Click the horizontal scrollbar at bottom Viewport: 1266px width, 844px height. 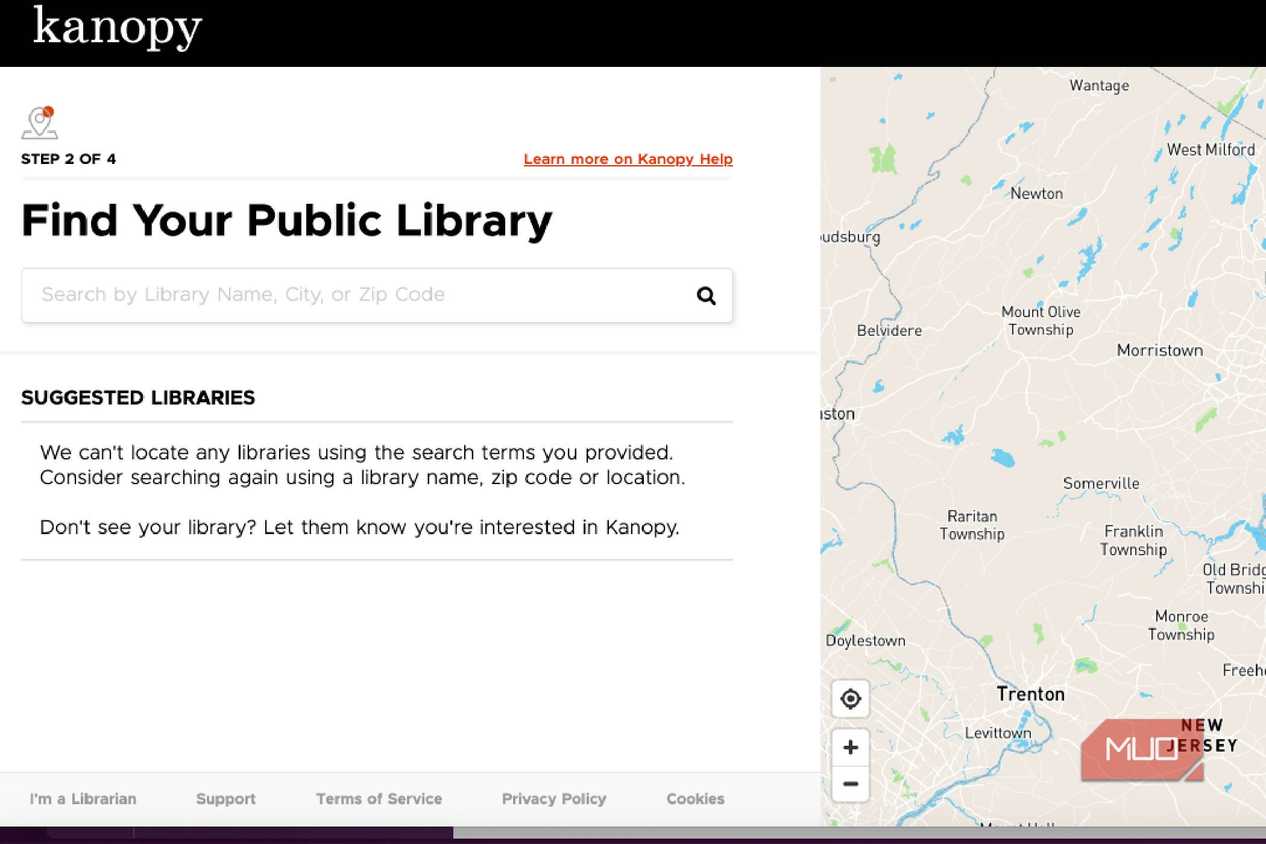pyautogui.click(x=860, y=832)
